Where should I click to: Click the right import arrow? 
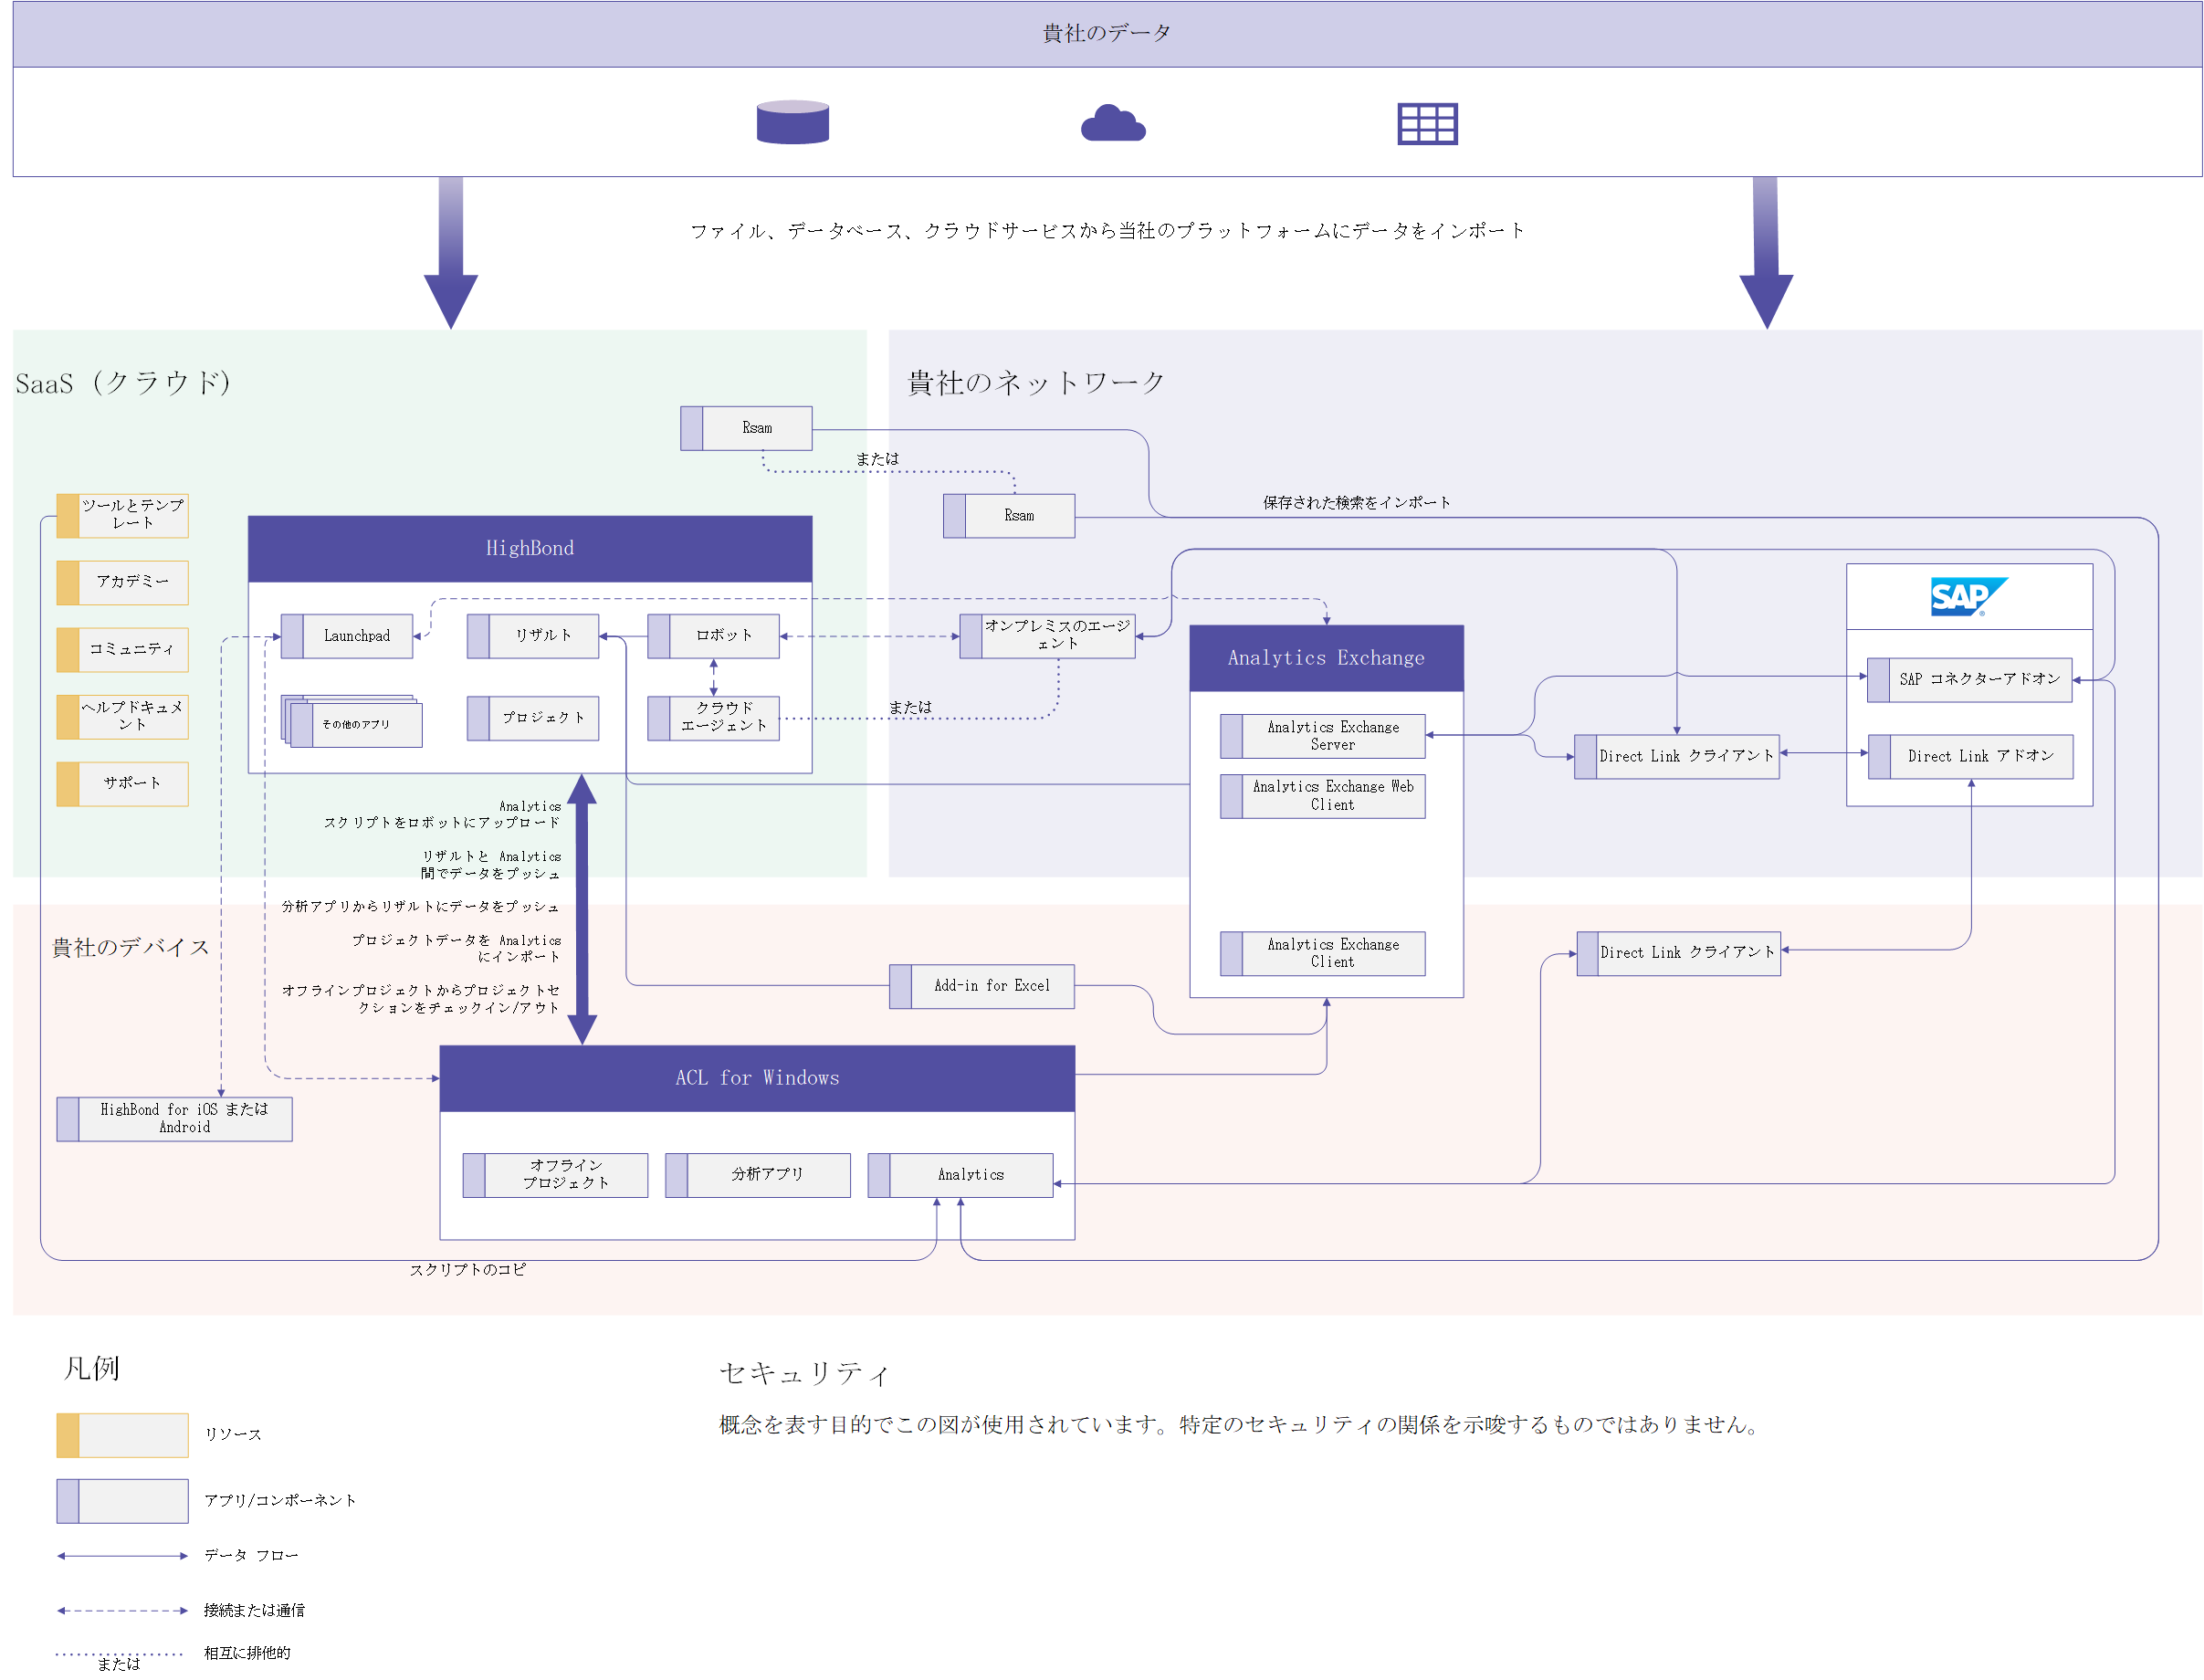[x=1765, y=255]
